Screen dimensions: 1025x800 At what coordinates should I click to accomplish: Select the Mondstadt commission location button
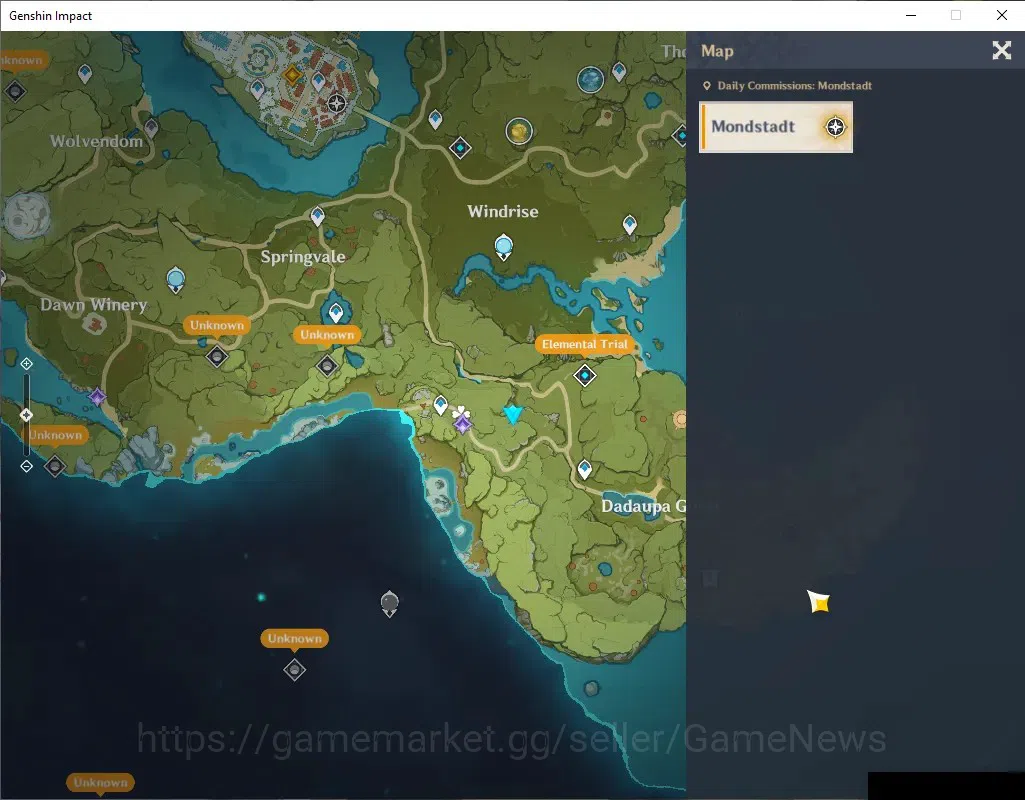pyautogui.click(x=776, y=127)
